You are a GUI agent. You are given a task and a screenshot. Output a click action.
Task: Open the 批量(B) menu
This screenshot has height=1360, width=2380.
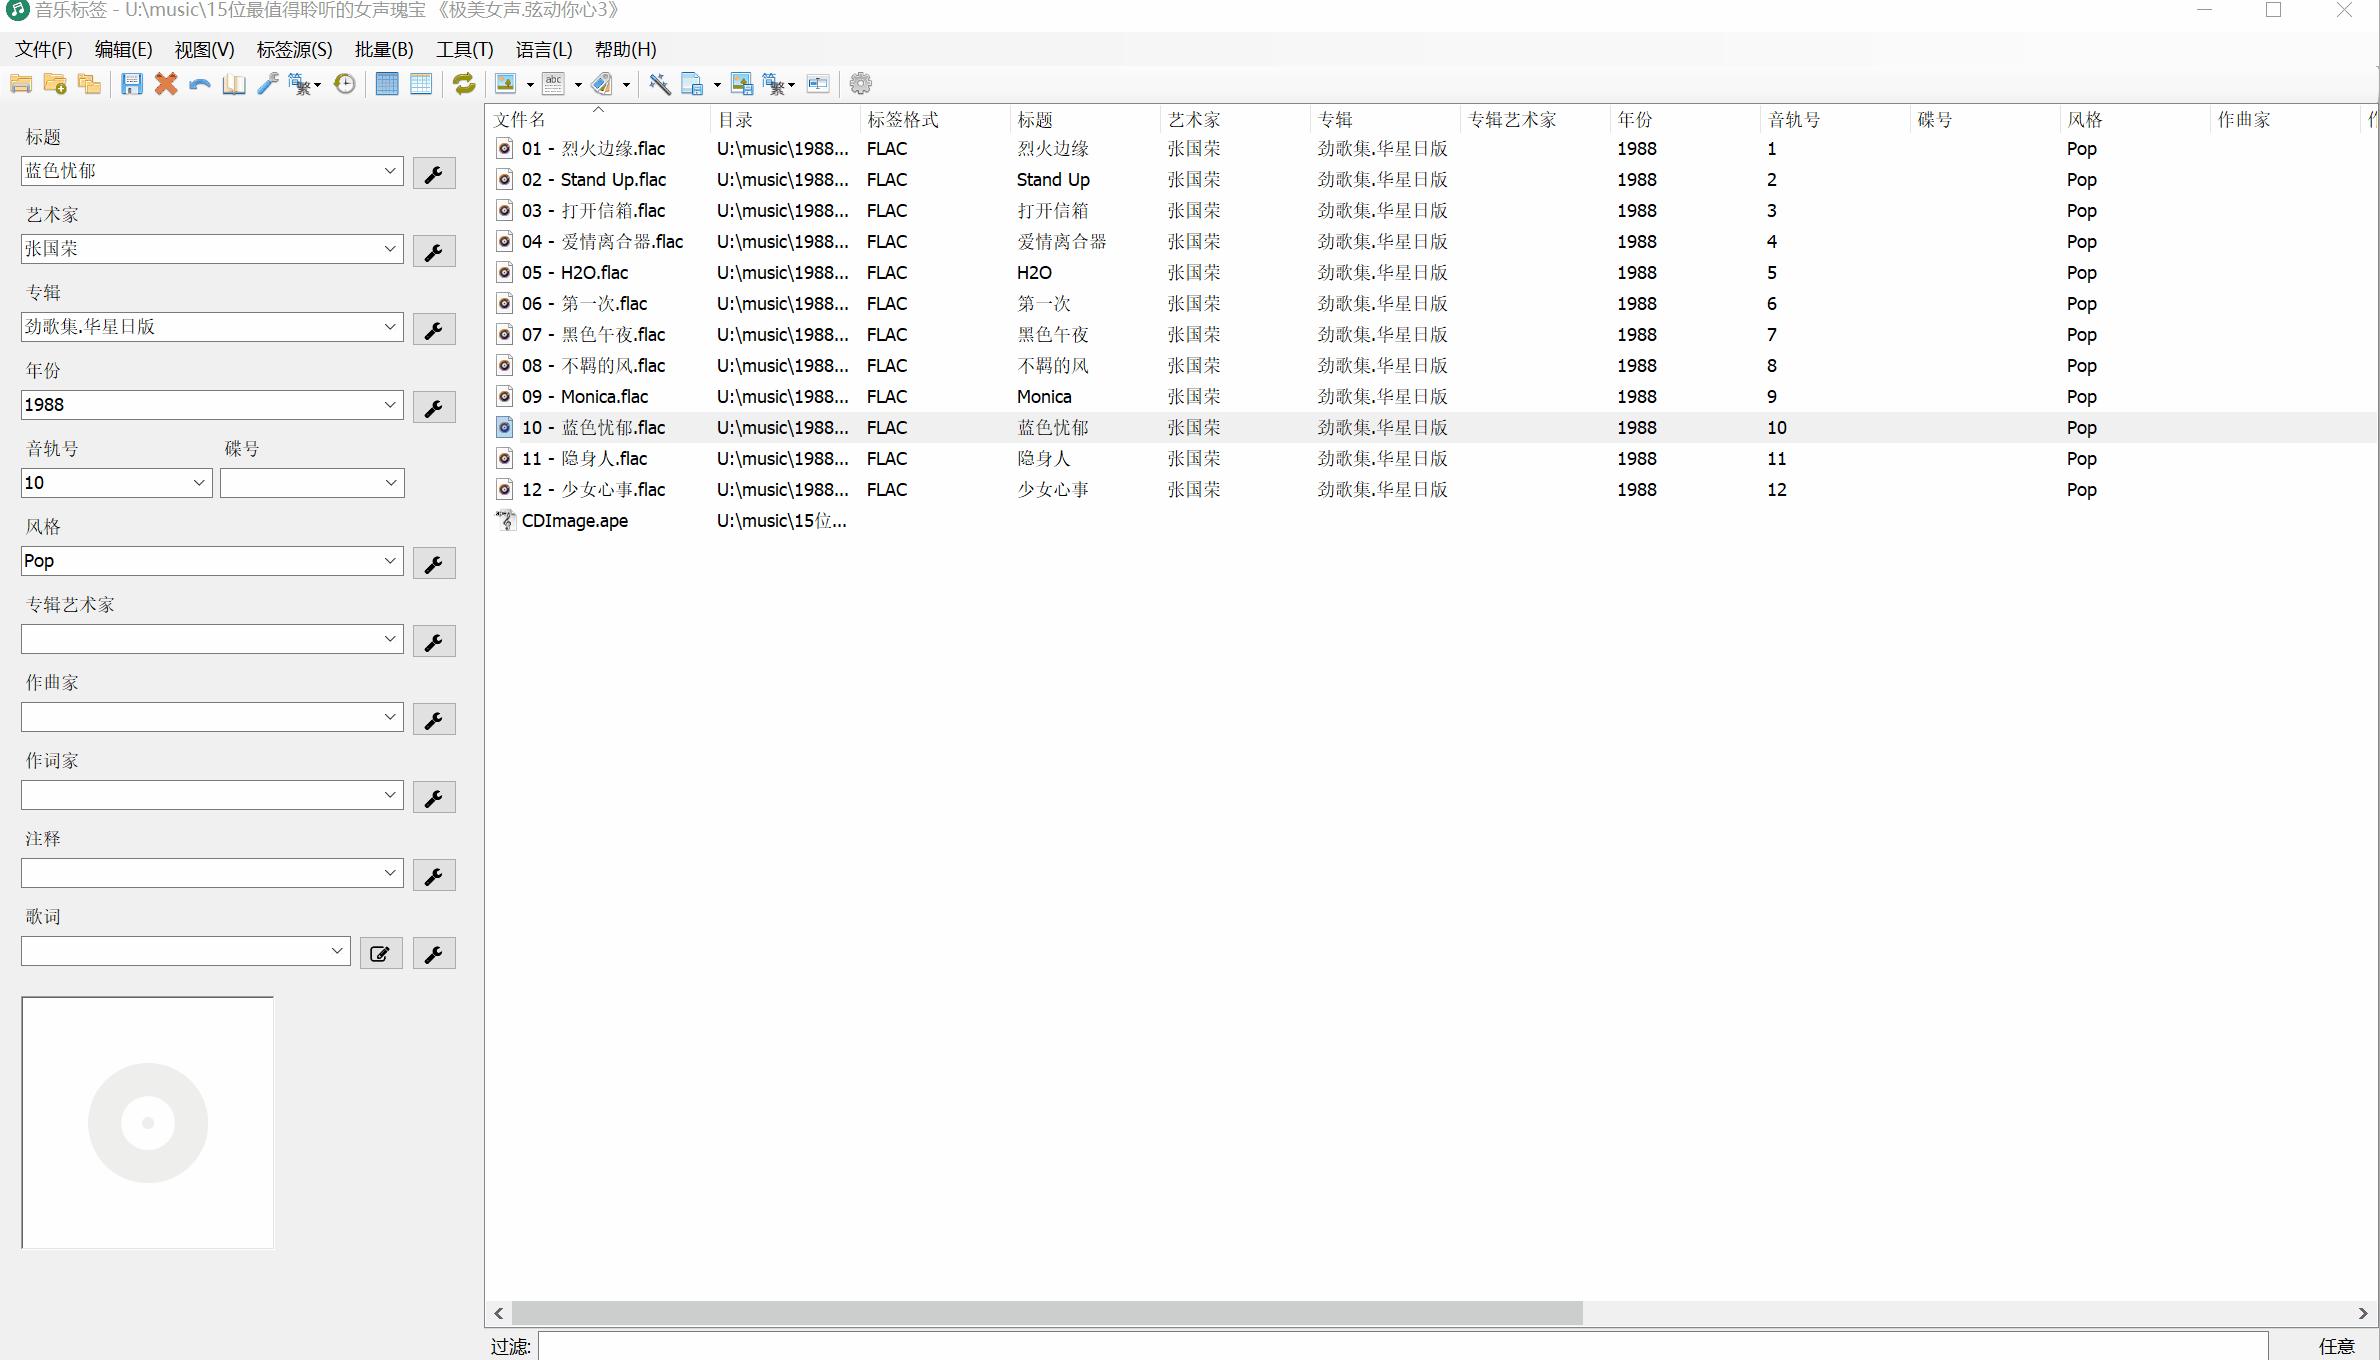click(383, 49)
